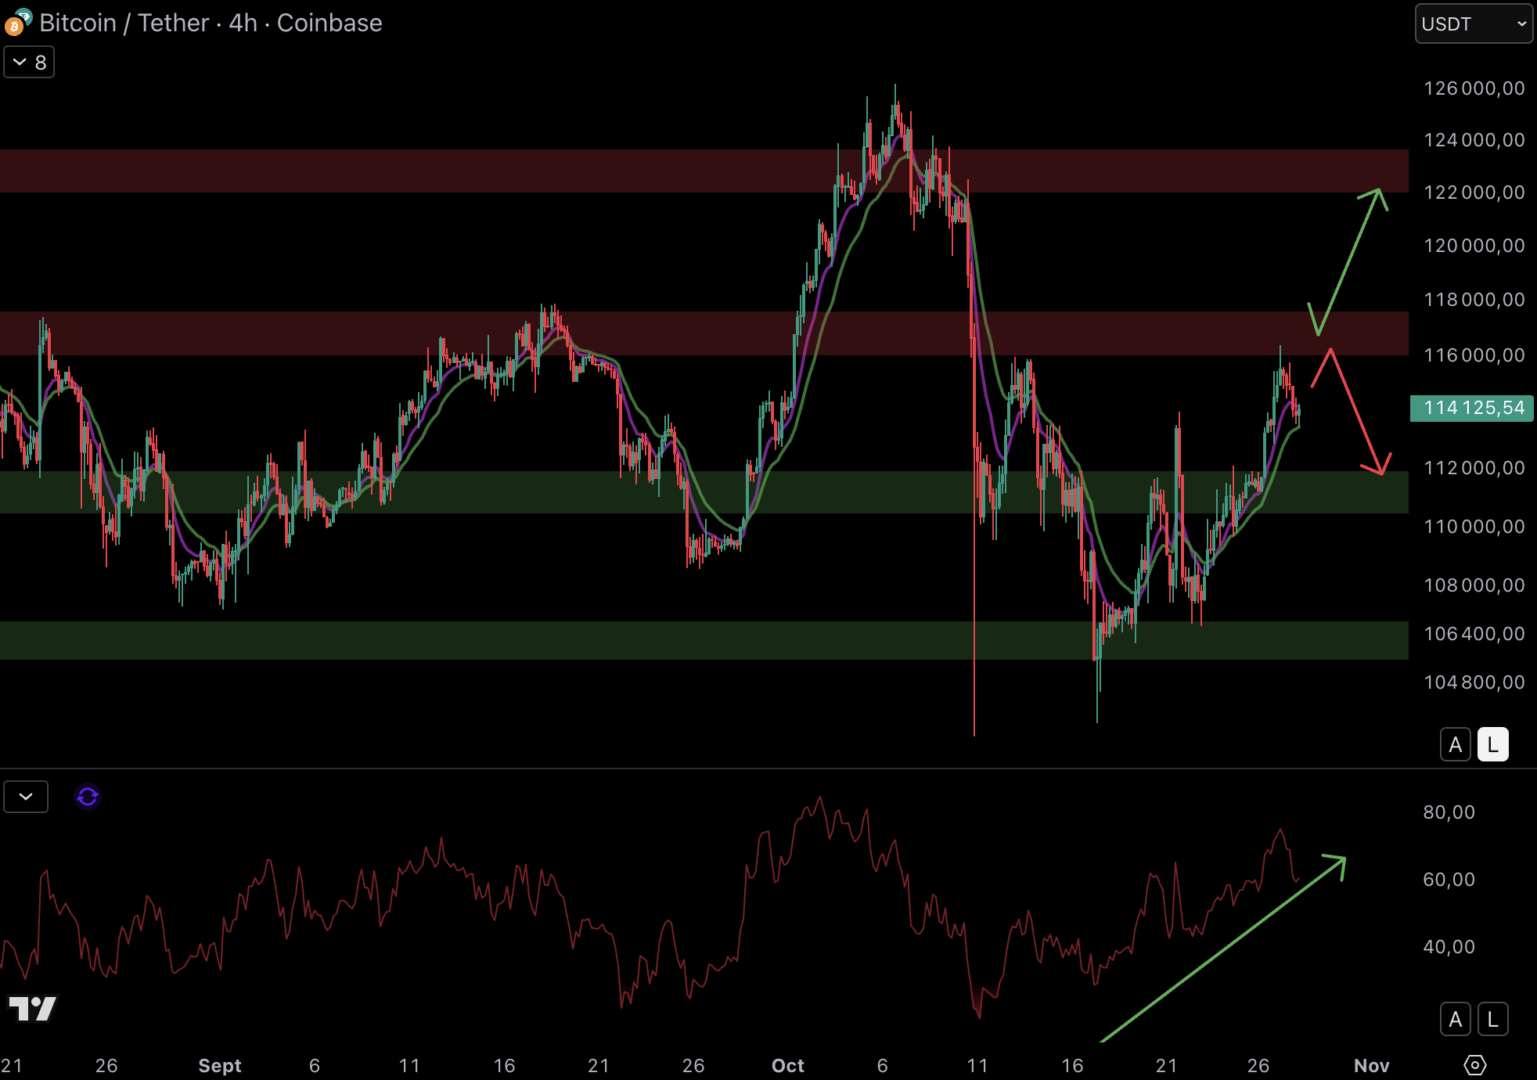Toggle log scale 'L' on oscillator pane
The height and width of the screenshot is (1080, 1537).
tap(1492, 1019)
